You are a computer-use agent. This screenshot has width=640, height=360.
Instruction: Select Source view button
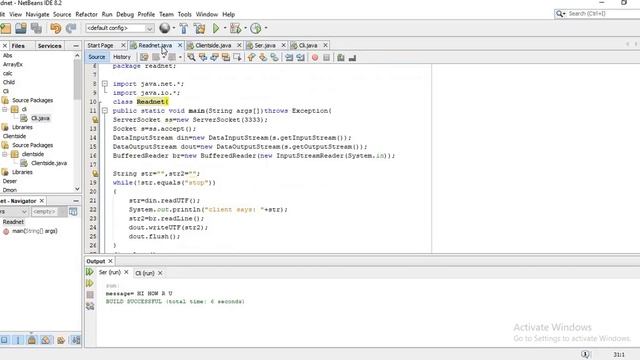coord(97,57)
